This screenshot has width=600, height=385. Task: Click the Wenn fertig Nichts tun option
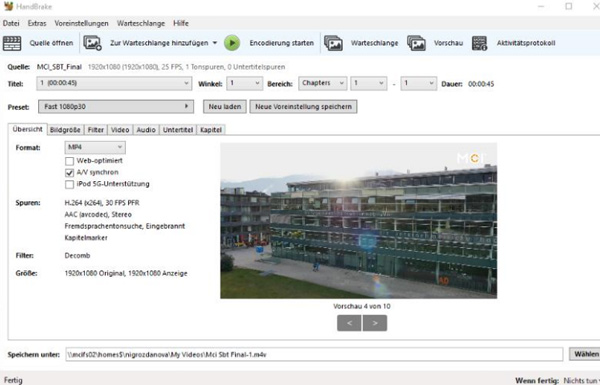(x=581, y=380)
